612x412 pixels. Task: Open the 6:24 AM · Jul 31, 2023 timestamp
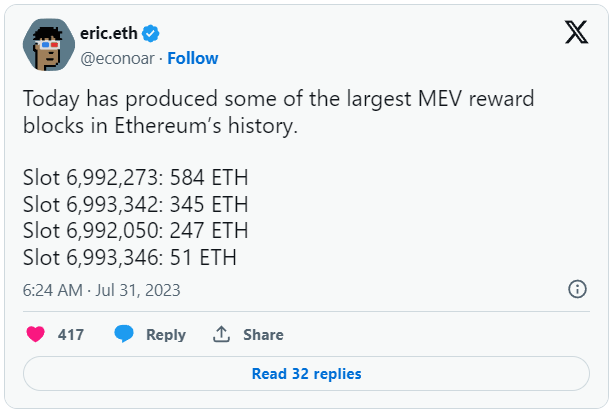101,290
